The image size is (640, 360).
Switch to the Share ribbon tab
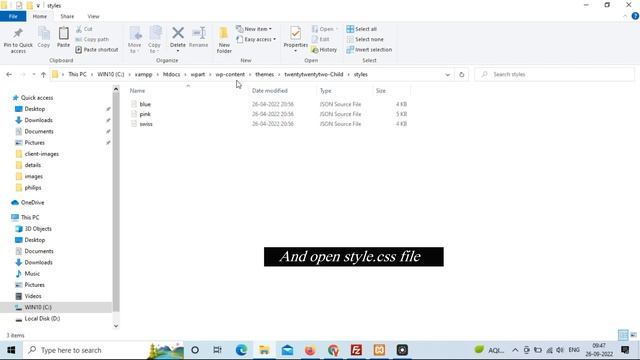pyautogui.click(x=67, y=16)
